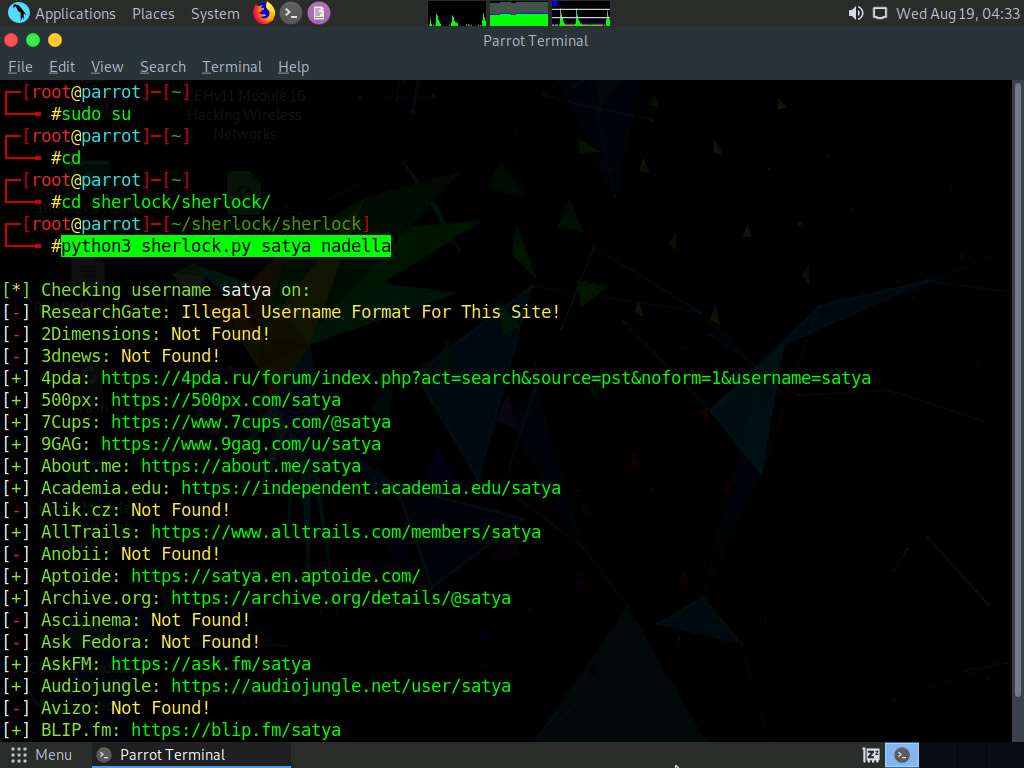The width and height of the screenshot is (1024, 768).
Task: Click the 'sudo su' command text
Action: tap(96, 114)
